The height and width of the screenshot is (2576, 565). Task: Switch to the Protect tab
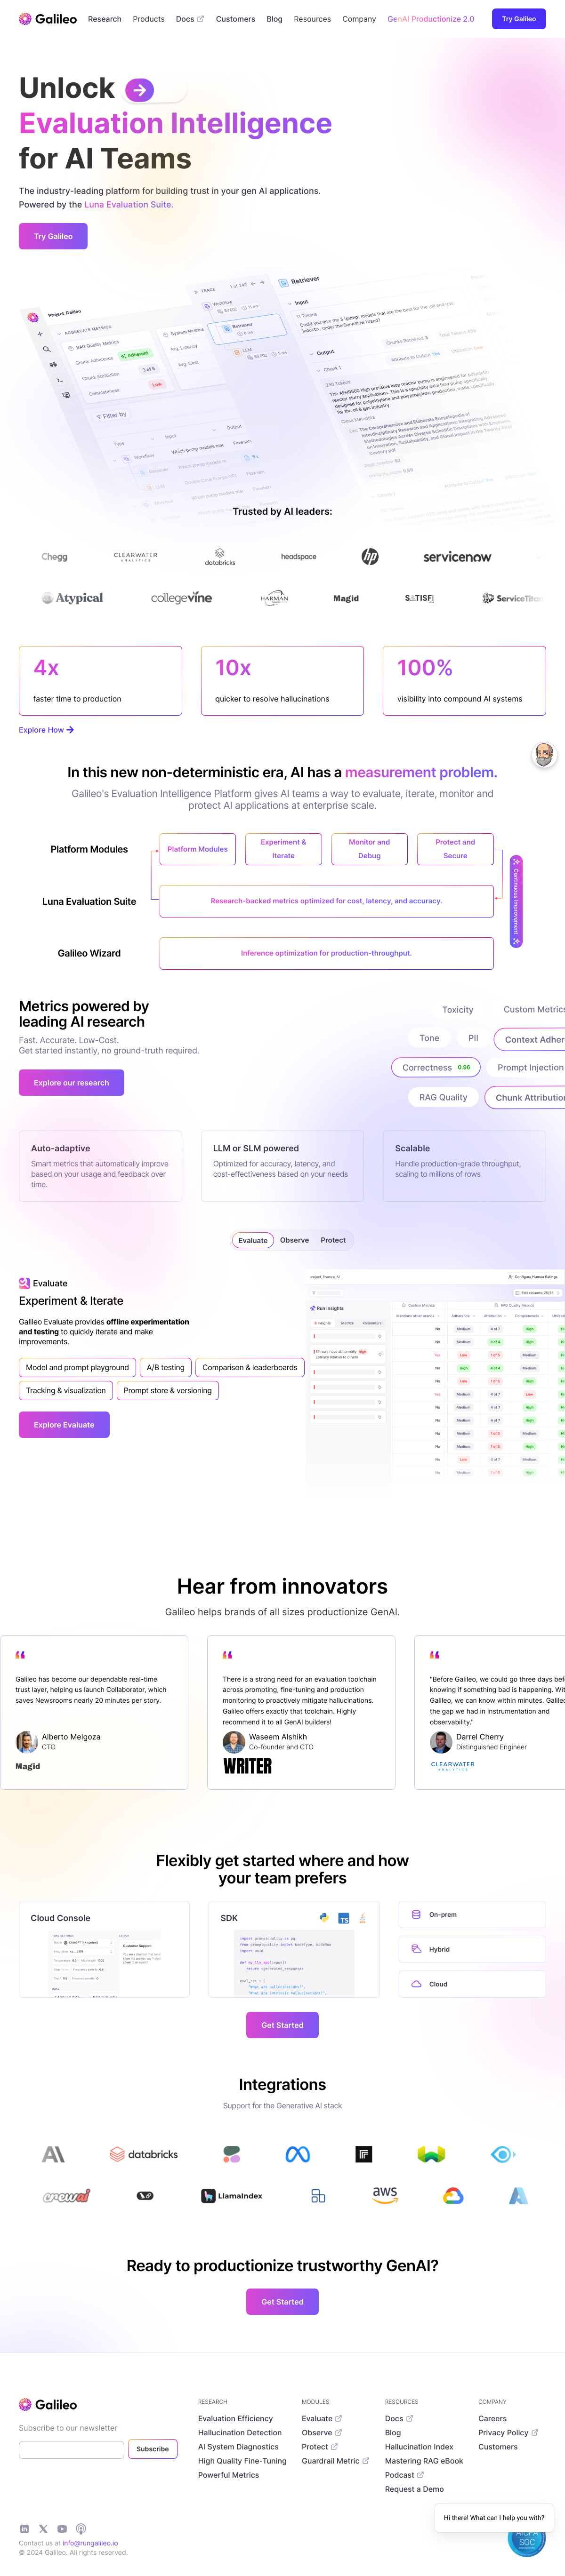[x=333, y=1240]
